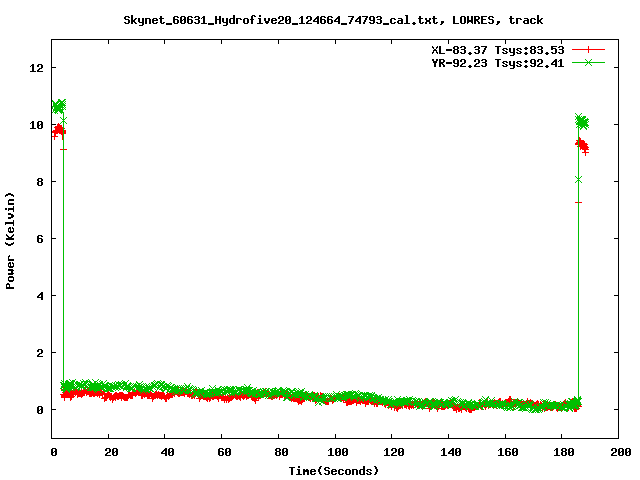Viewport: 640px width, 480px height.
Task: Click x-axis tick label 100
Action: point(338,452)
